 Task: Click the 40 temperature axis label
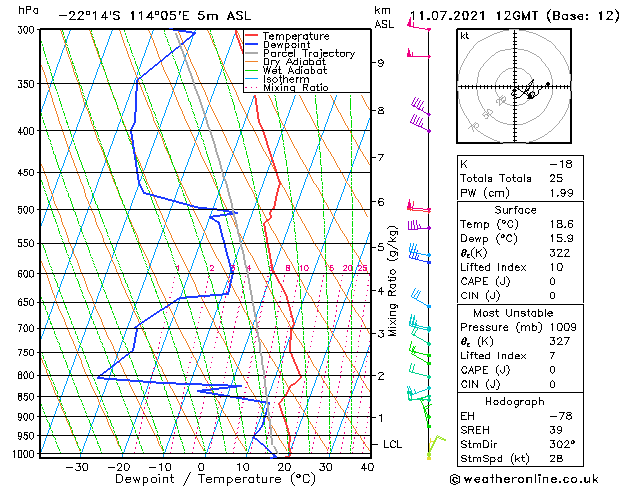[367, 468]
